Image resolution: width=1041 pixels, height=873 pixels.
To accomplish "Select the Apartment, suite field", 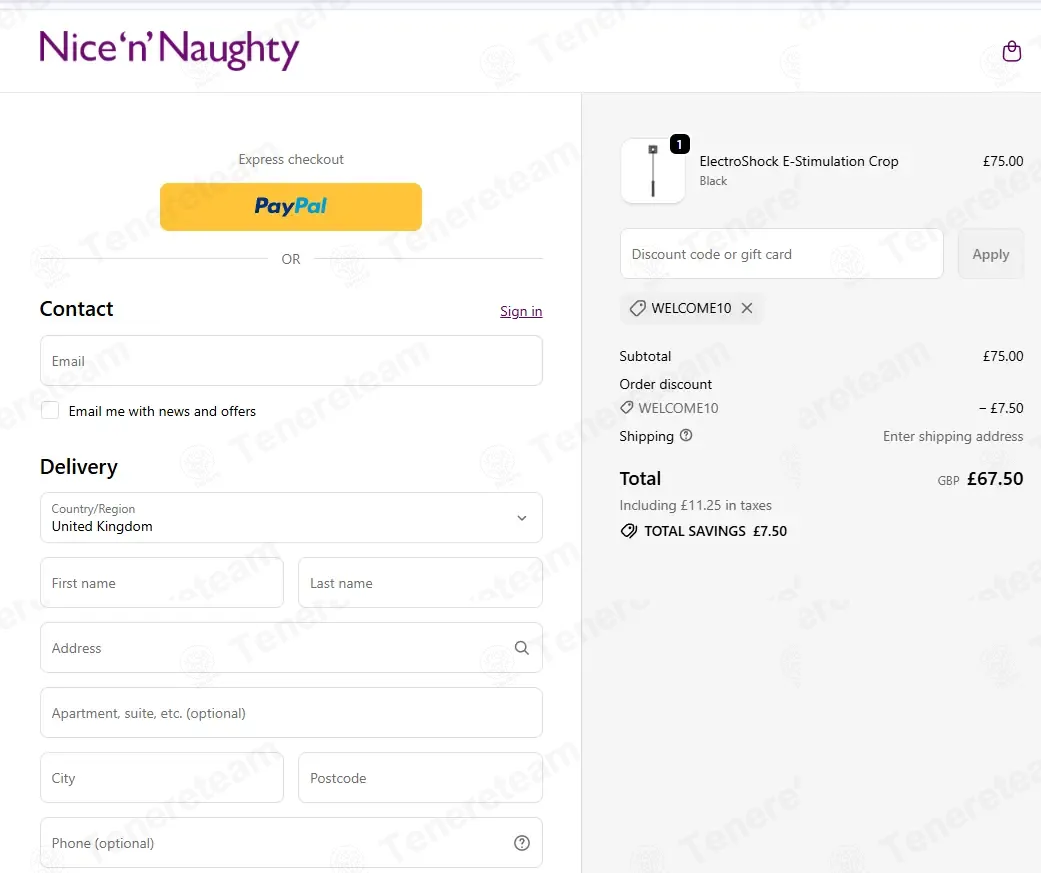I will pyautogui.click(x=291, y=713).
